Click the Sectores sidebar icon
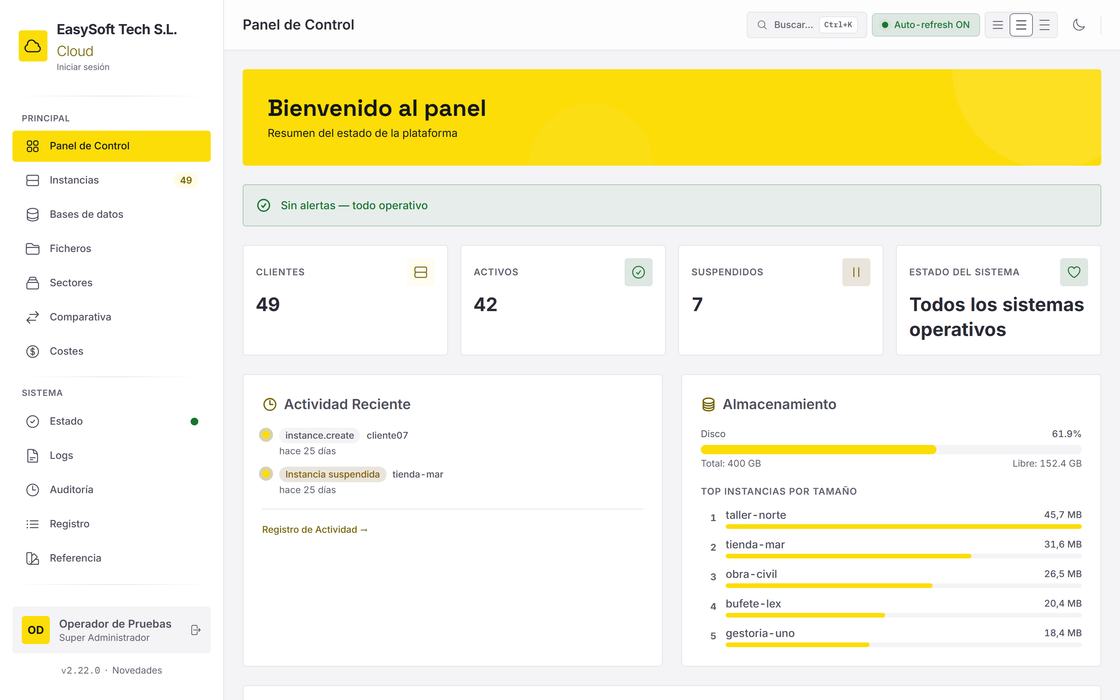Screen dimensions: 1120x700 [33, 284]
